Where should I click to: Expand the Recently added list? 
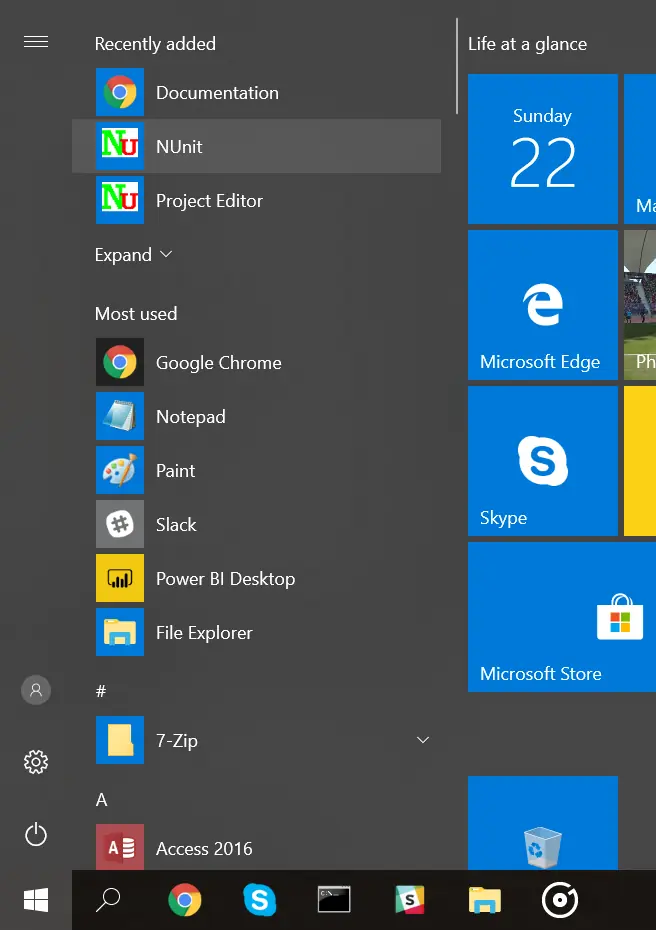tap(133, 255)
